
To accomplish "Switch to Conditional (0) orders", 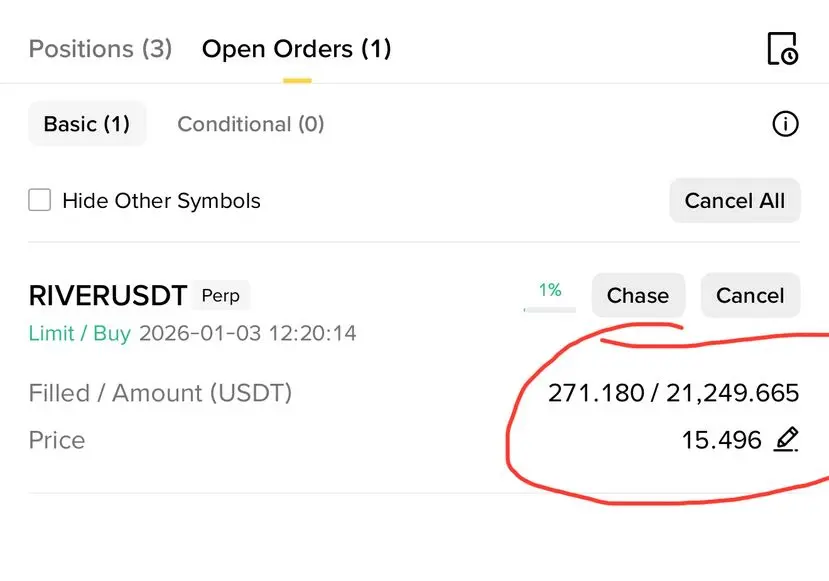I will pos(250,124).
